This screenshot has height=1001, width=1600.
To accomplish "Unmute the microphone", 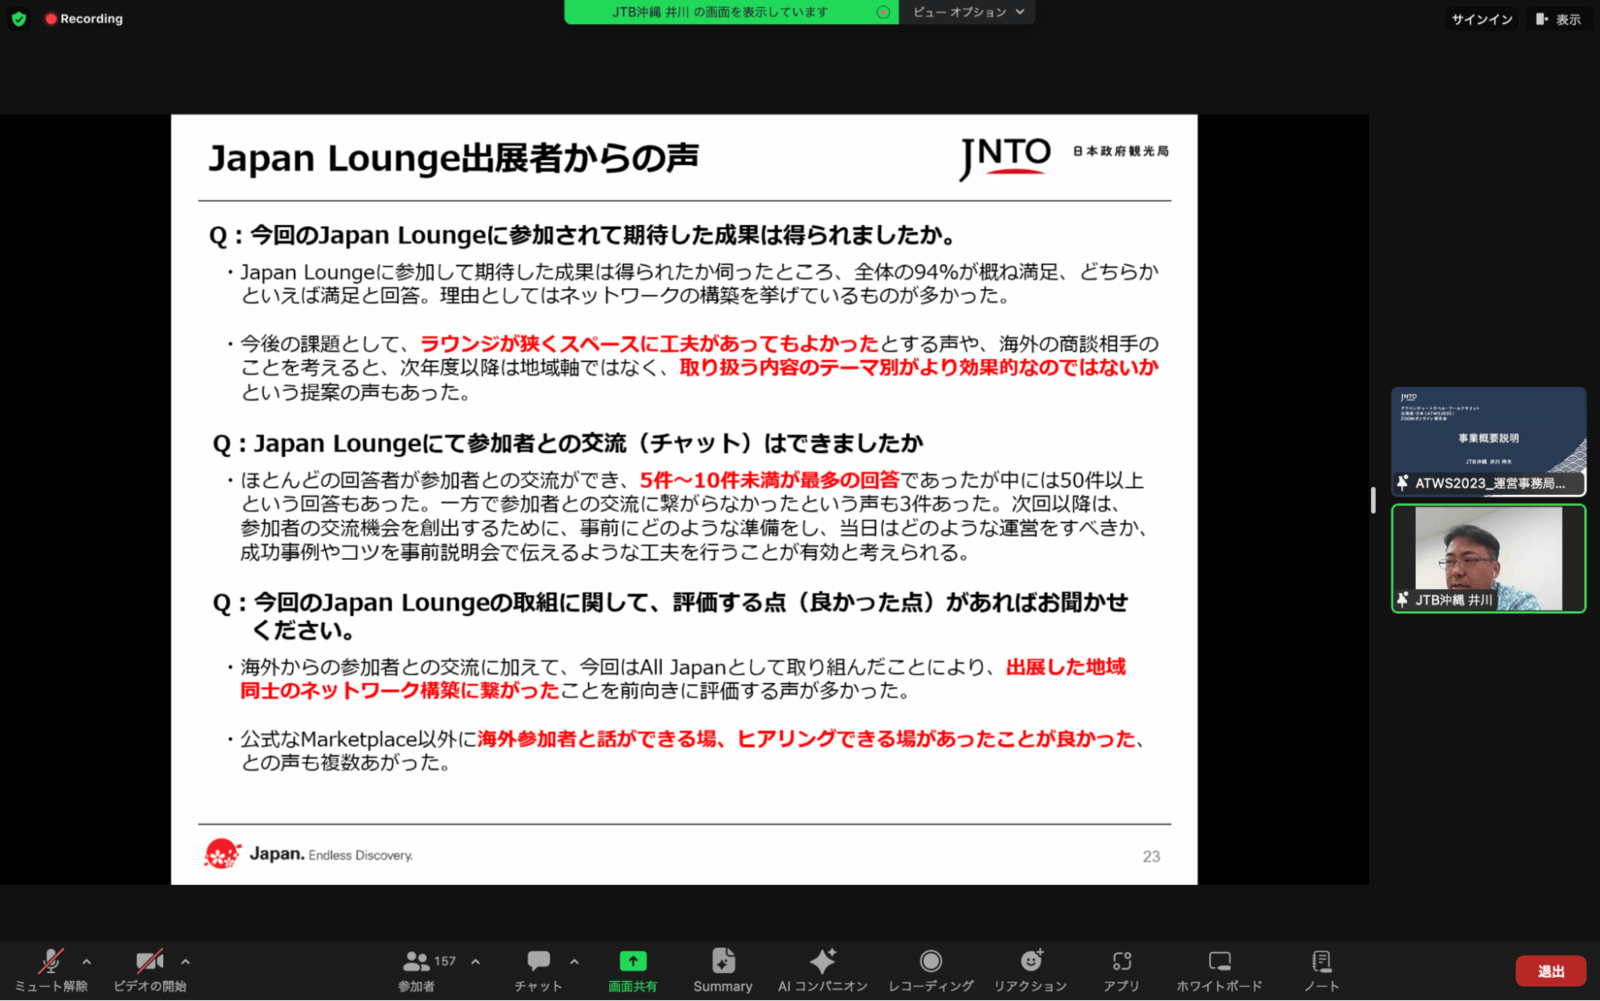I will point(51,970).
